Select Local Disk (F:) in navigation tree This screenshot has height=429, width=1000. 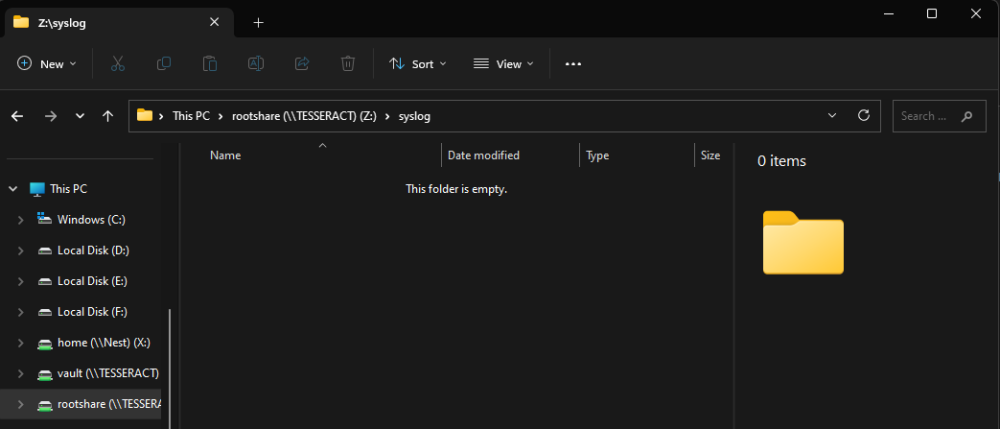coord(92,312)
